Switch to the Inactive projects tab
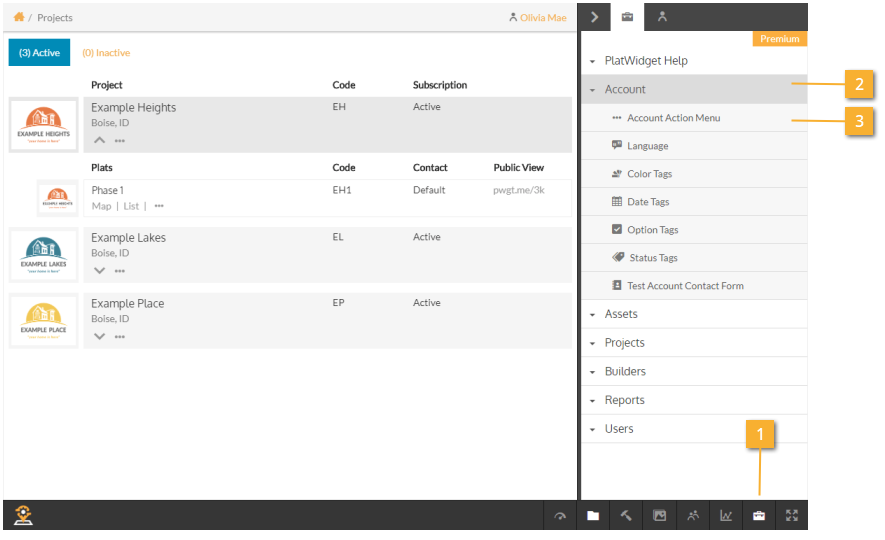This screenshot has height=540, width=885. [x=106, y=53]
